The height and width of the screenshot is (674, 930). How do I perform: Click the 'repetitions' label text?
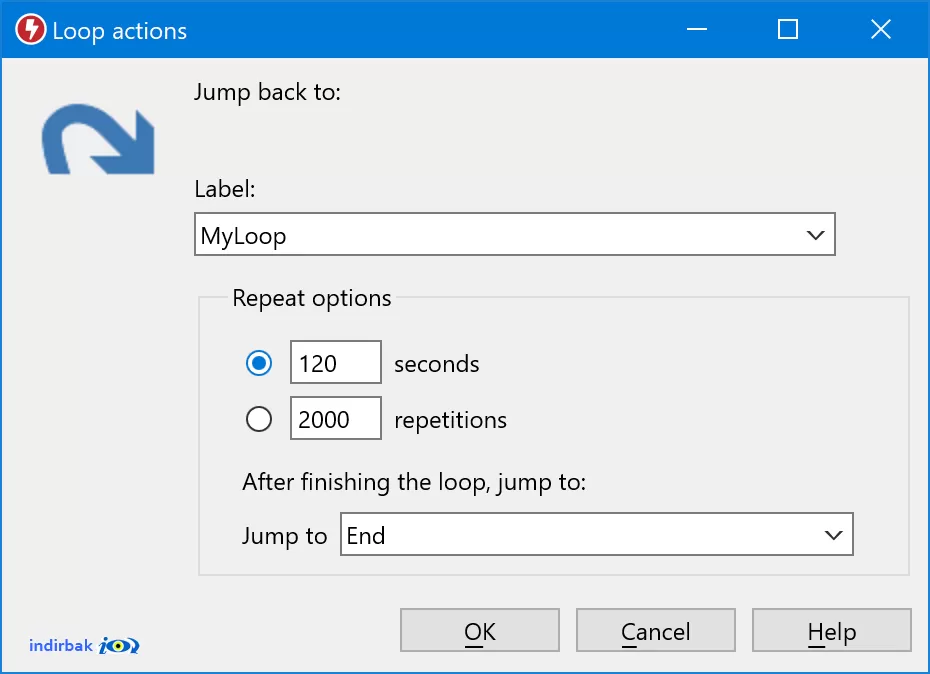coord(450,421)
